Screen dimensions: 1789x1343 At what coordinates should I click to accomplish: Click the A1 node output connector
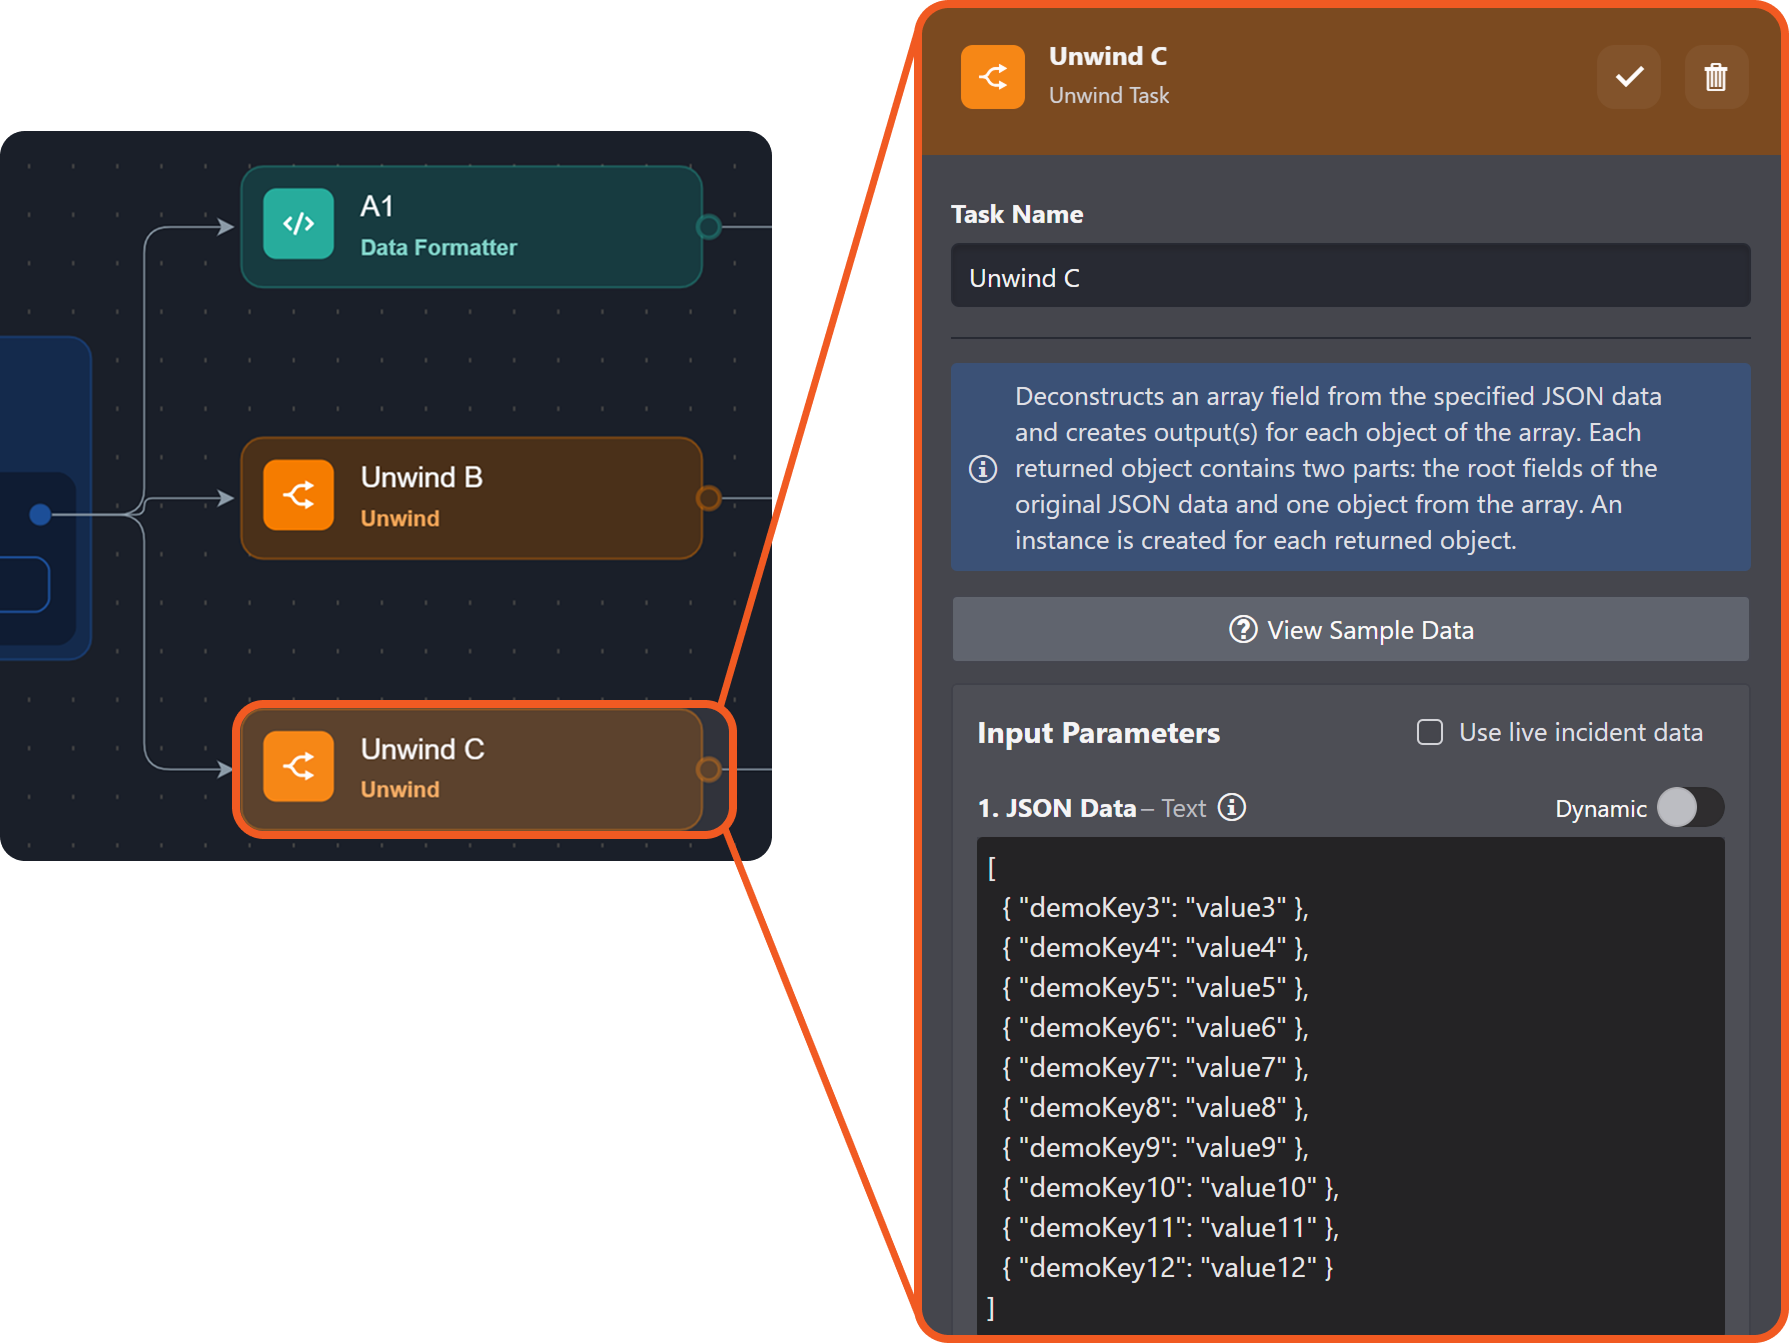708,227
